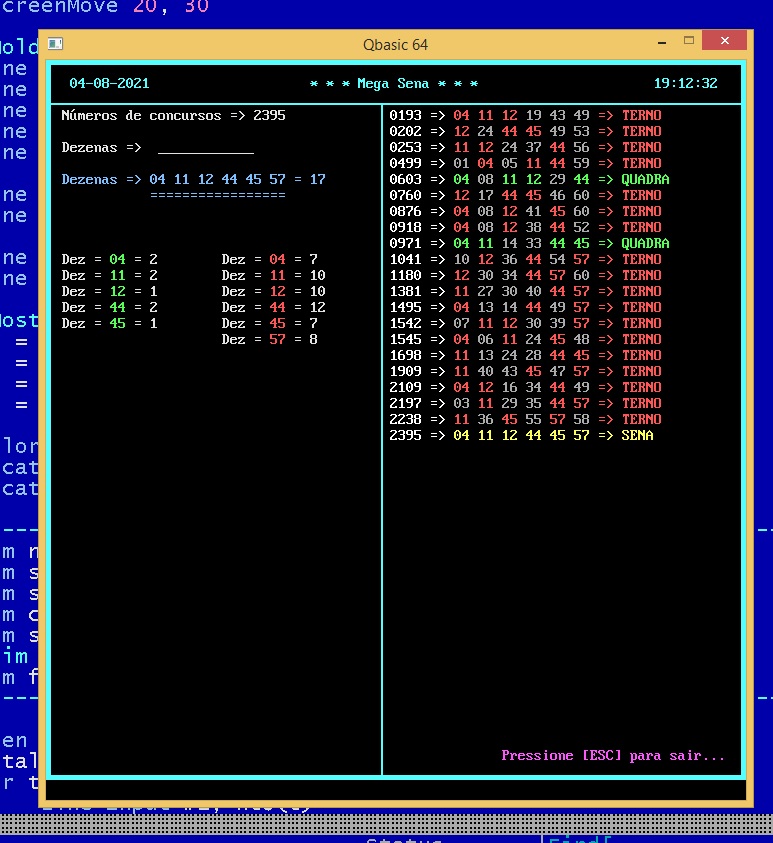Click the clock showing 19:12:32
The width and height of the screenshot is (773, 843).
[x=685, y=84]
